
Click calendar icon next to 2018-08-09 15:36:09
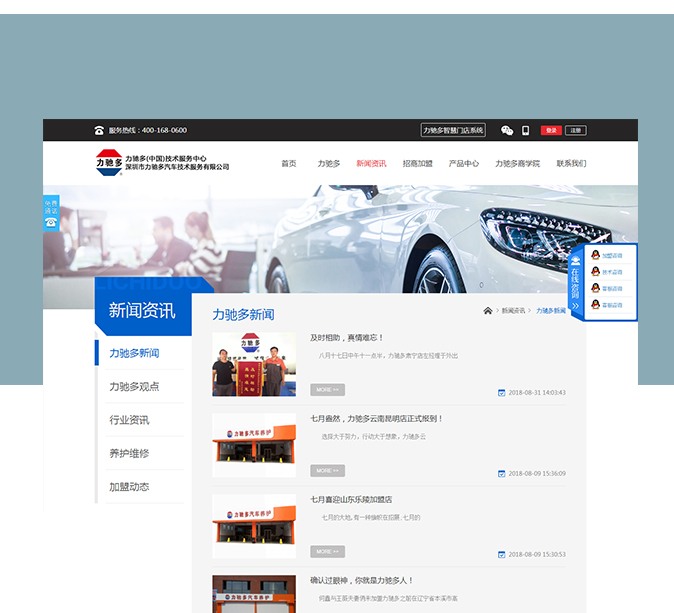pyautogui.click(x=501, y=473)
